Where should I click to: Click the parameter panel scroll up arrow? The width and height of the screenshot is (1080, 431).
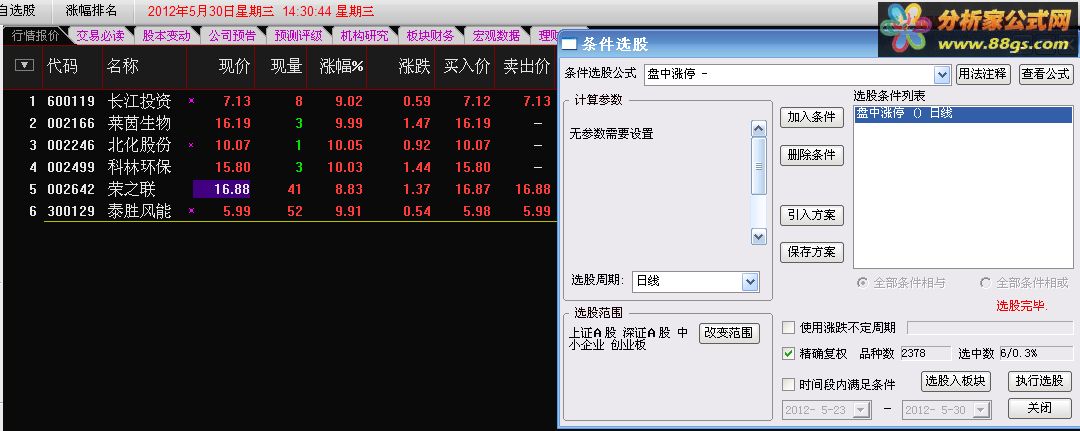758,129
